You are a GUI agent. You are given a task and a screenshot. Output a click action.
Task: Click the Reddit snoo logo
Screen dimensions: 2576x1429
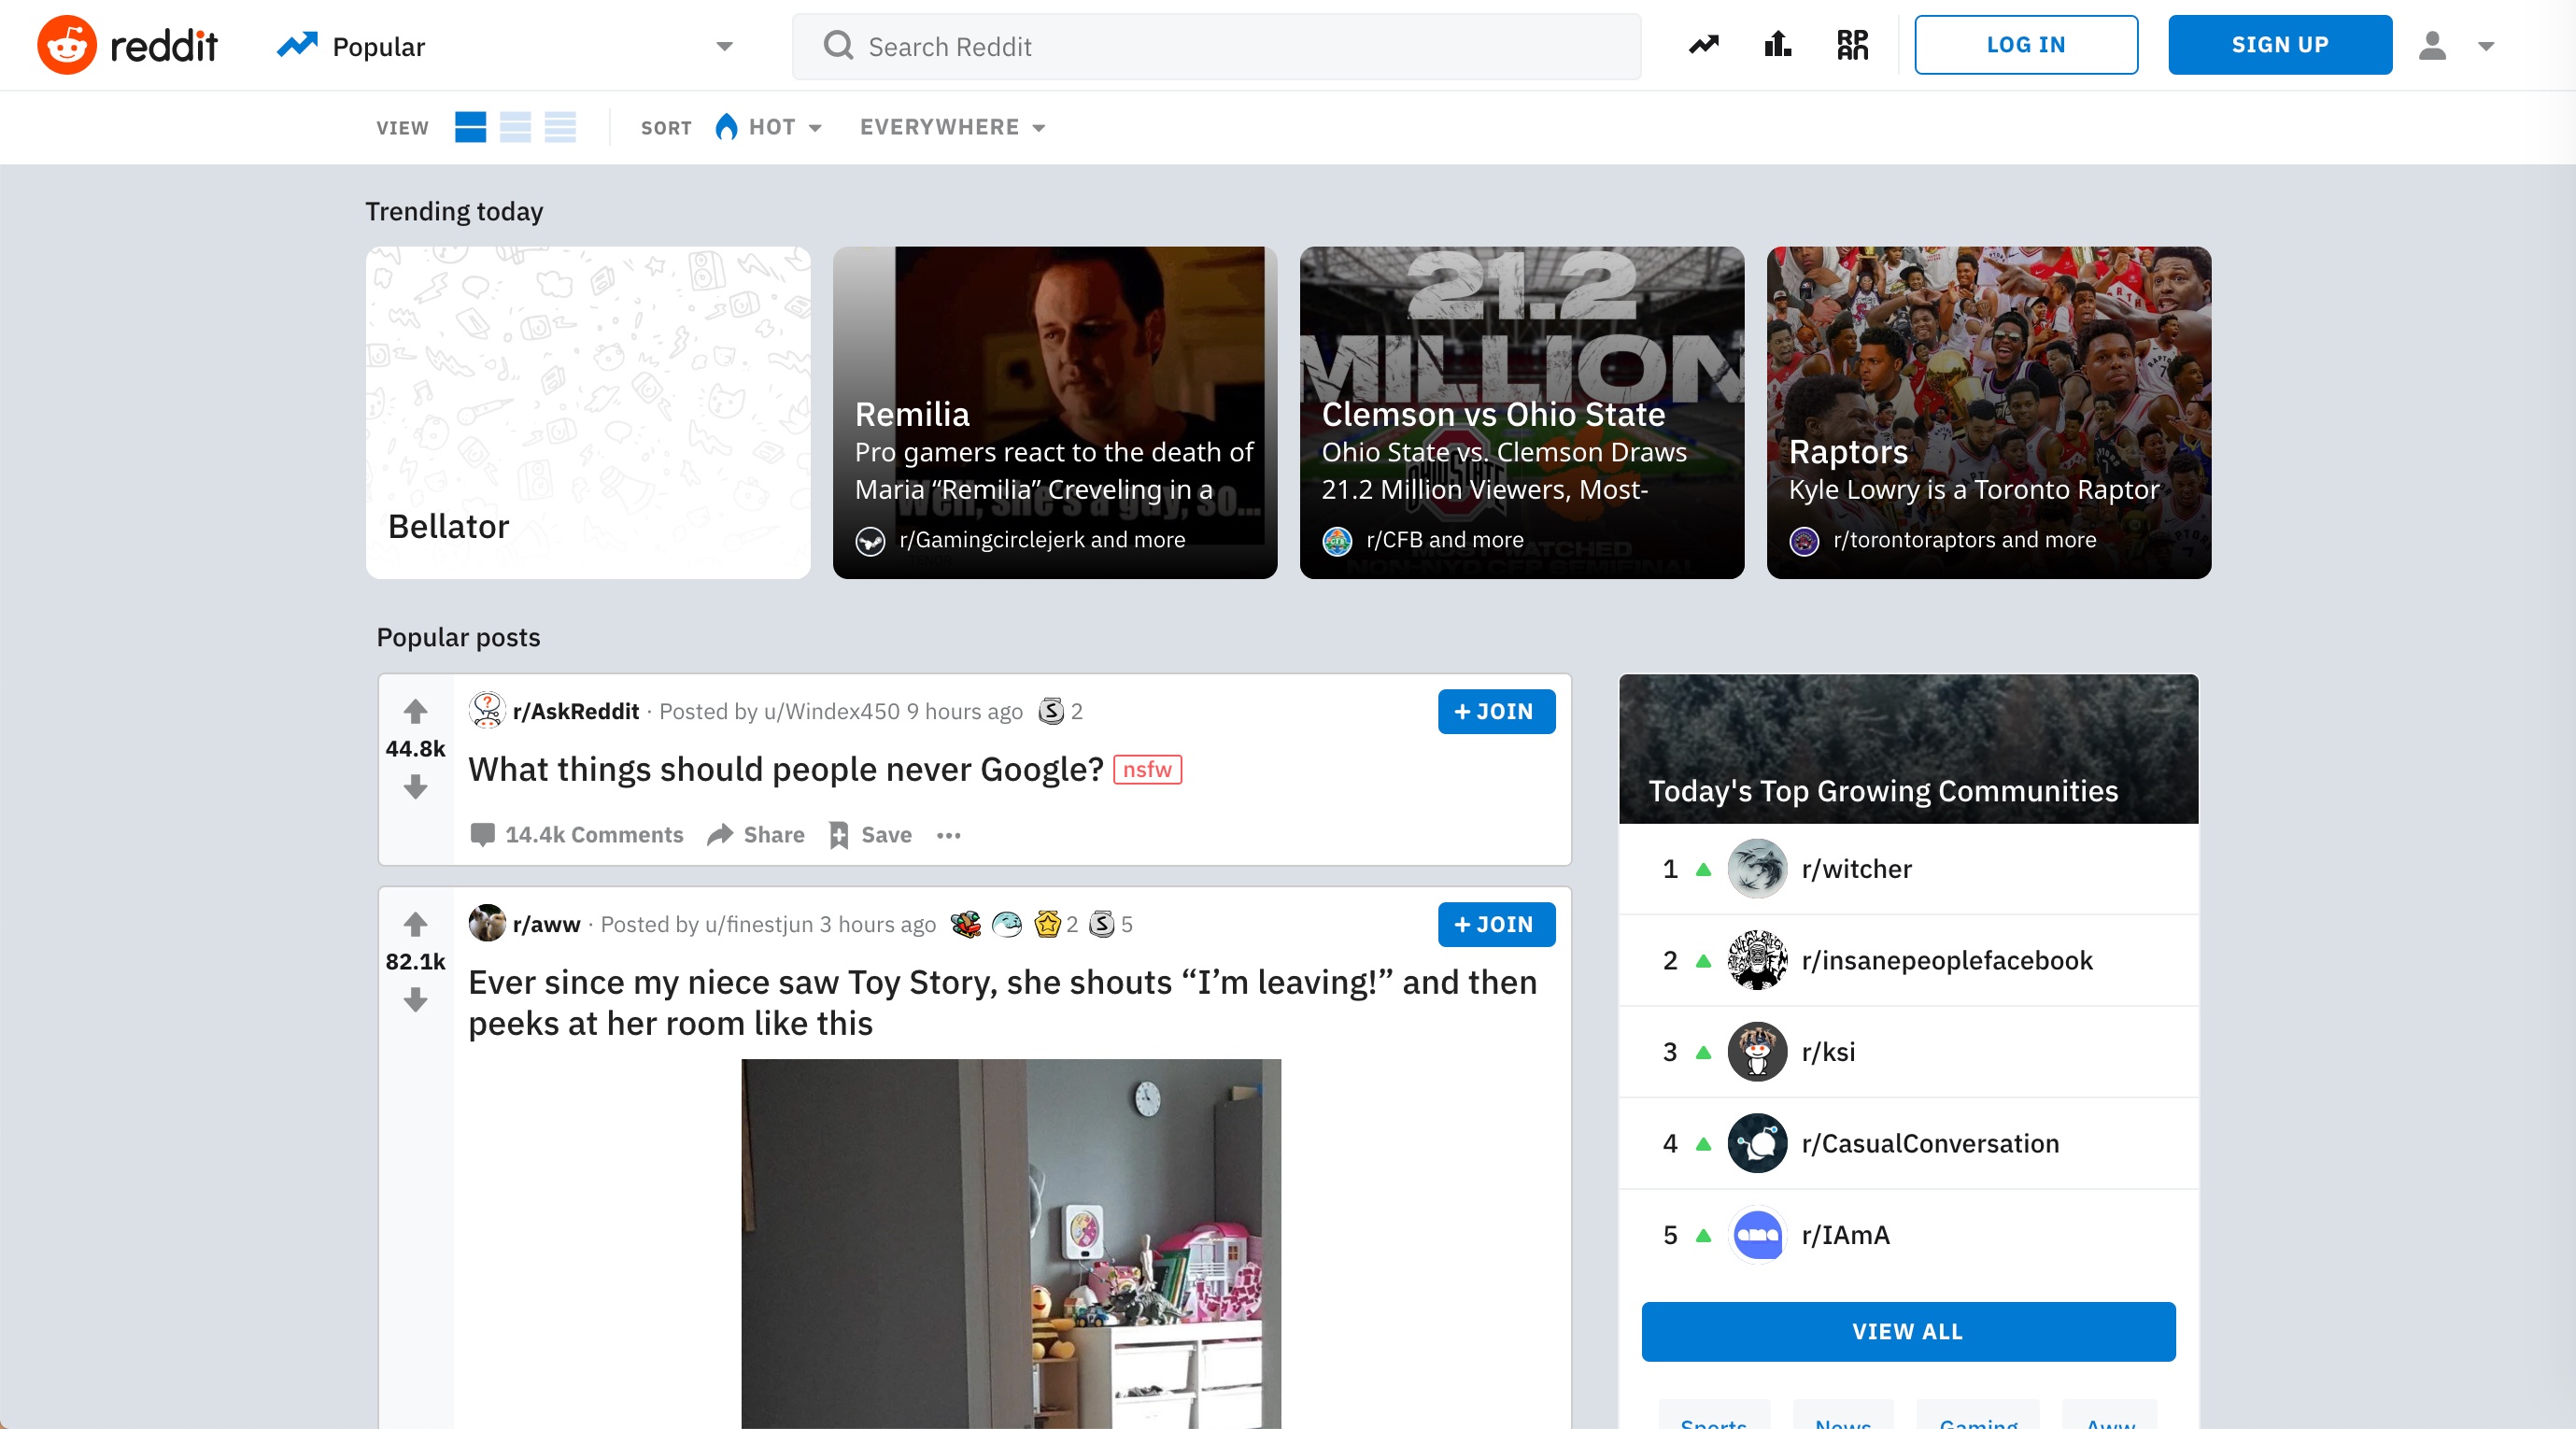[x=64, y=44]
